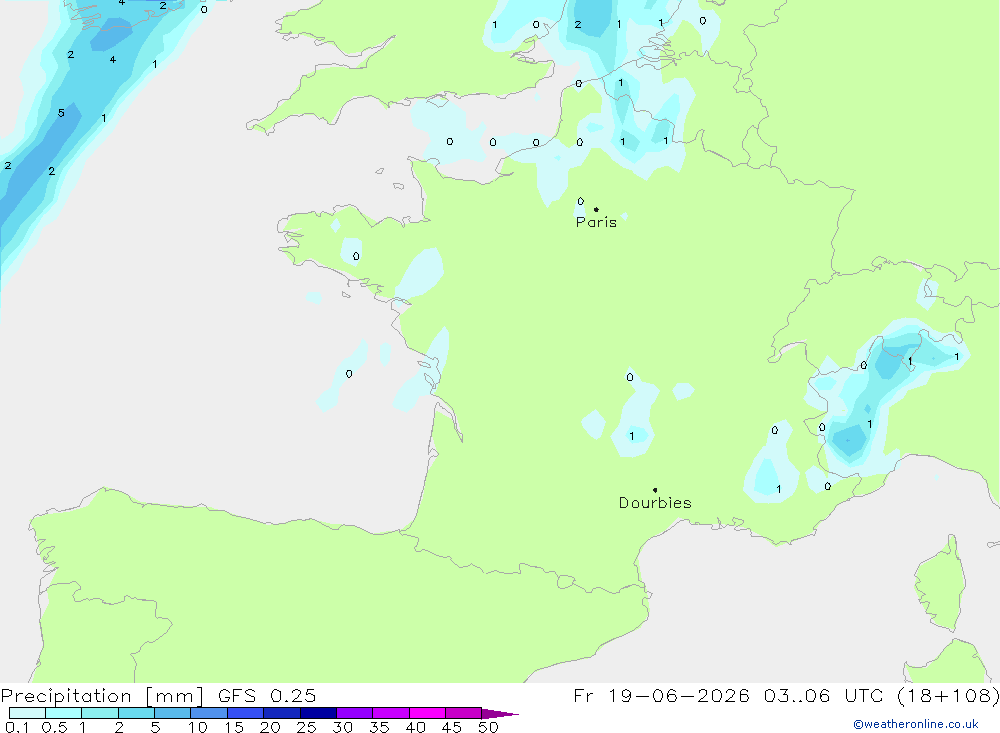
Task: Click the above-50 mm legend arrow tip
Action: [x=500, y=713]
